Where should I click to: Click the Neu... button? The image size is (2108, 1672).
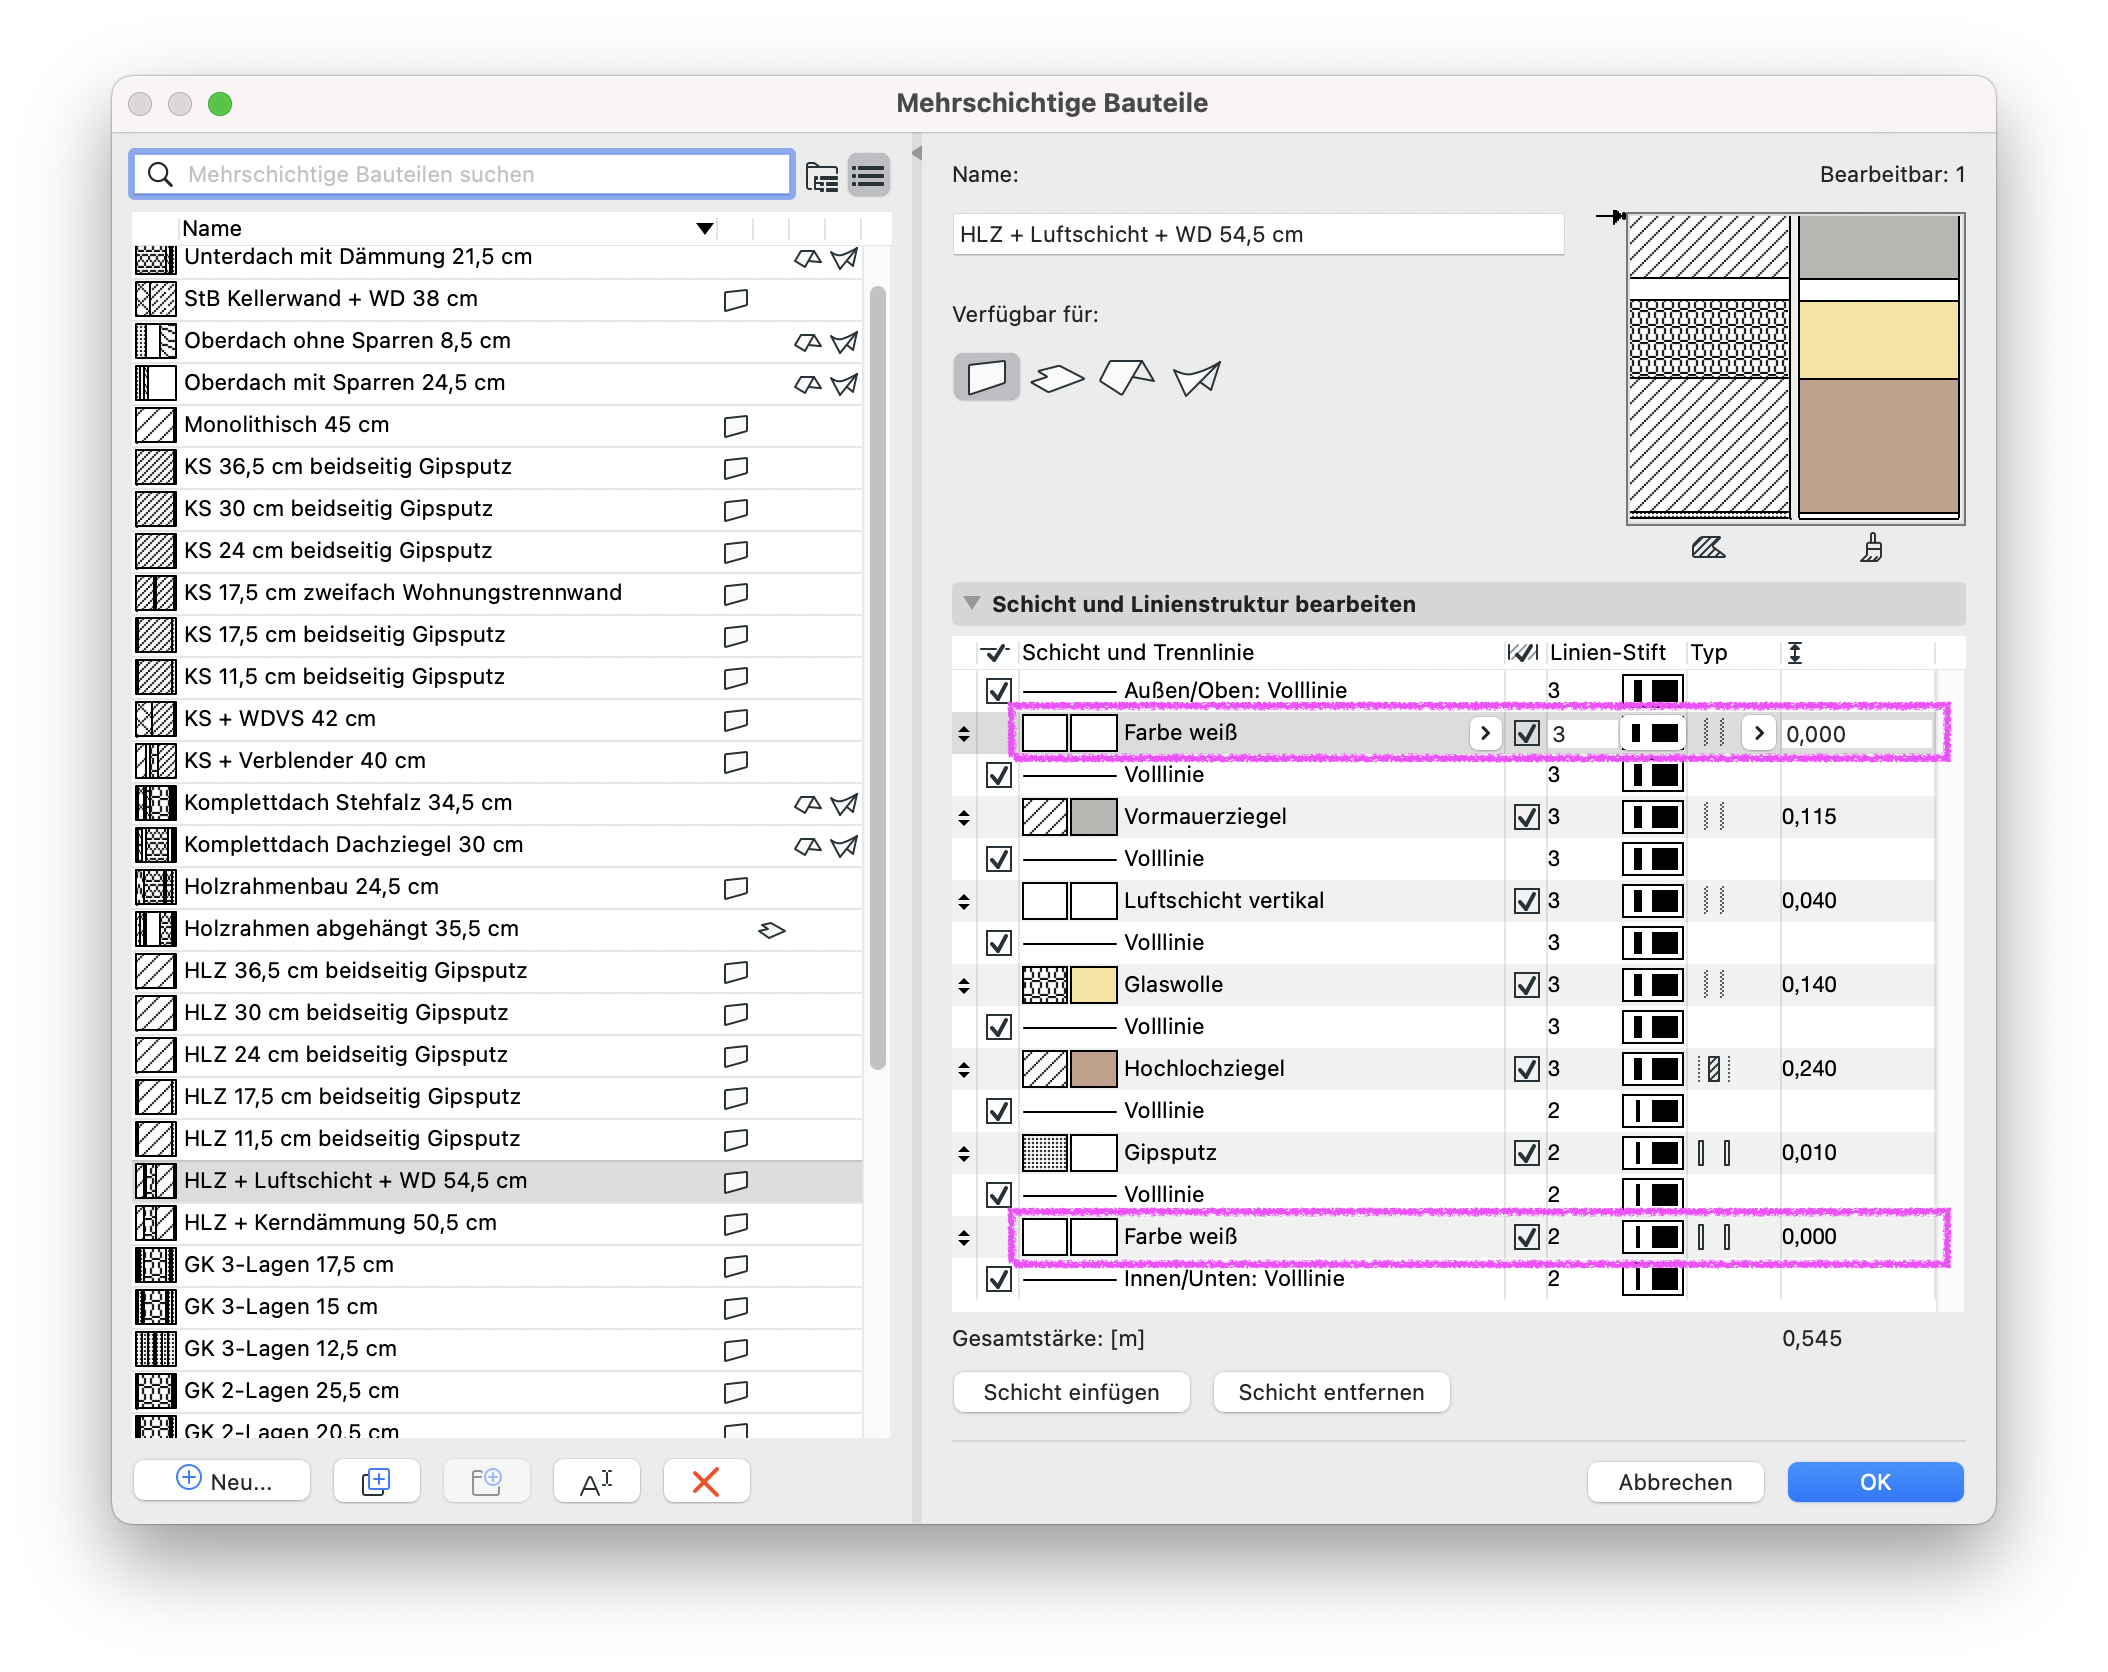tap(222, 1481)
